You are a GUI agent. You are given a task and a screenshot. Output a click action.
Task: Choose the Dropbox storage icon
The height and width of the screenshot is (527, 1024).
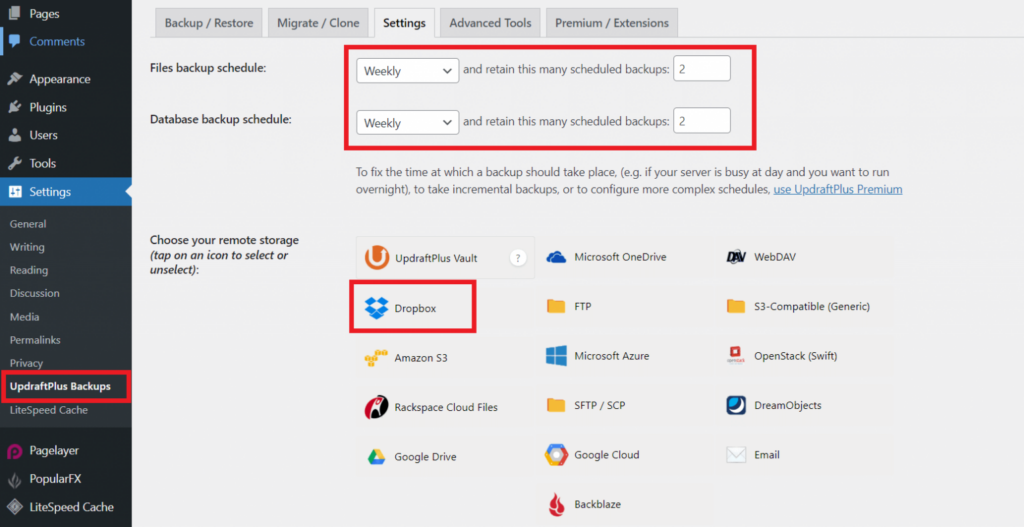pyautogui.click(x=376, y=308)
